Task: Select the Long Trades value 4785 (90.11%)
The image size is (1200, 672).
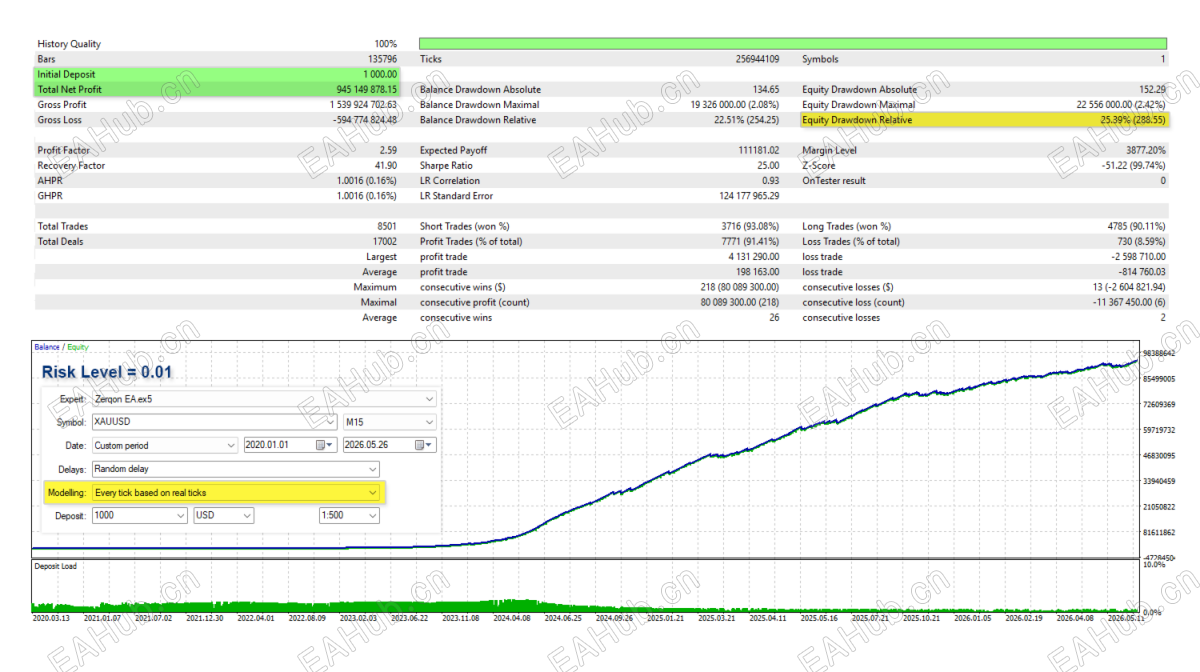Action: pyautogui.click(x=1135, y=226)
